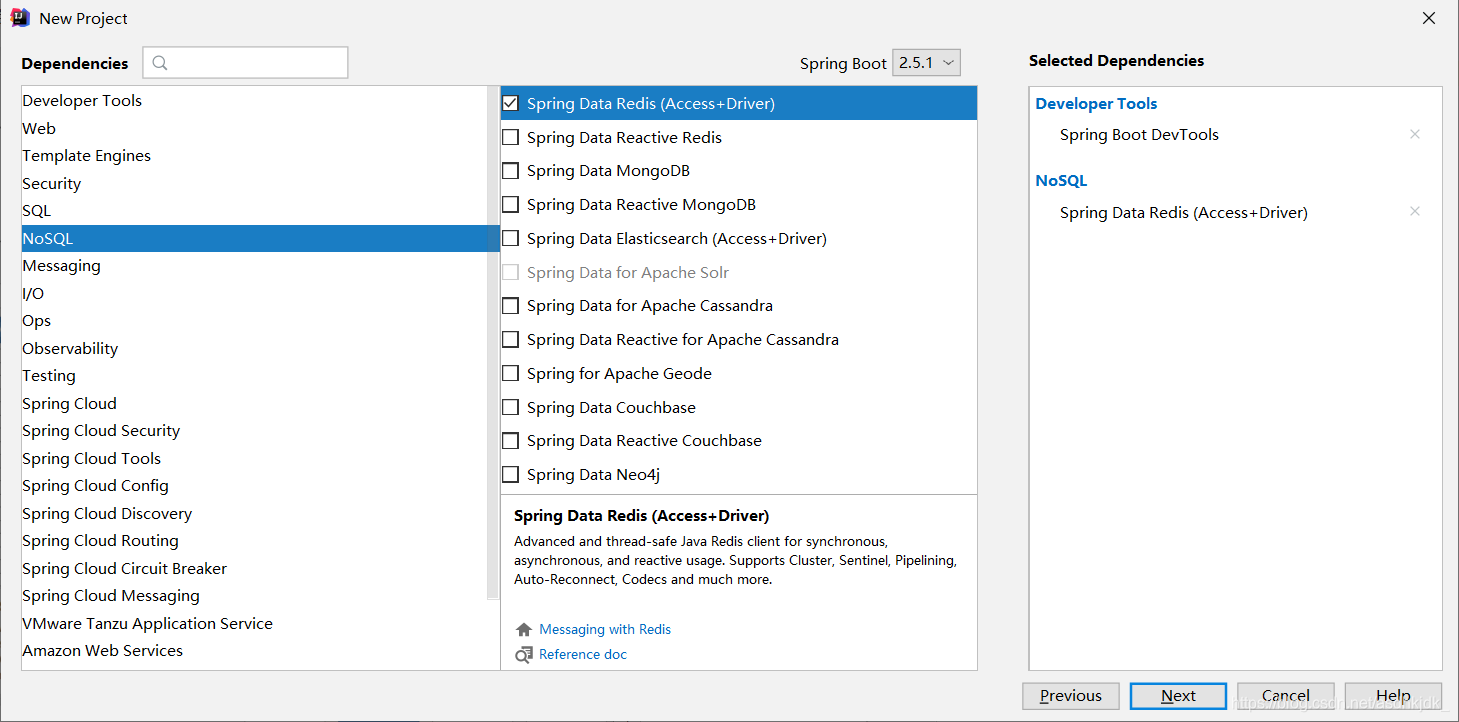Screen dimensions: 1459x722
Task: Select Spring Boot DevTools in Selected Dependencies
Action: tap(1139, 135)
